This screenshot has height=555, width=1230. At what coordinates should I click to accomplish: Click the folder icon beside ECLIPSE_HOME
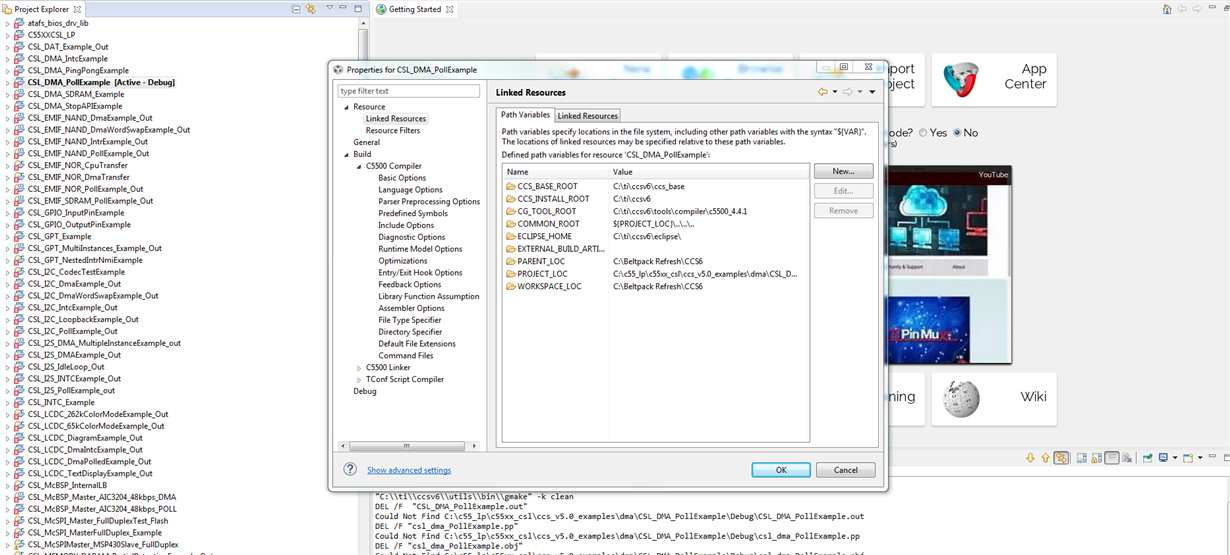tap(511, 236)
